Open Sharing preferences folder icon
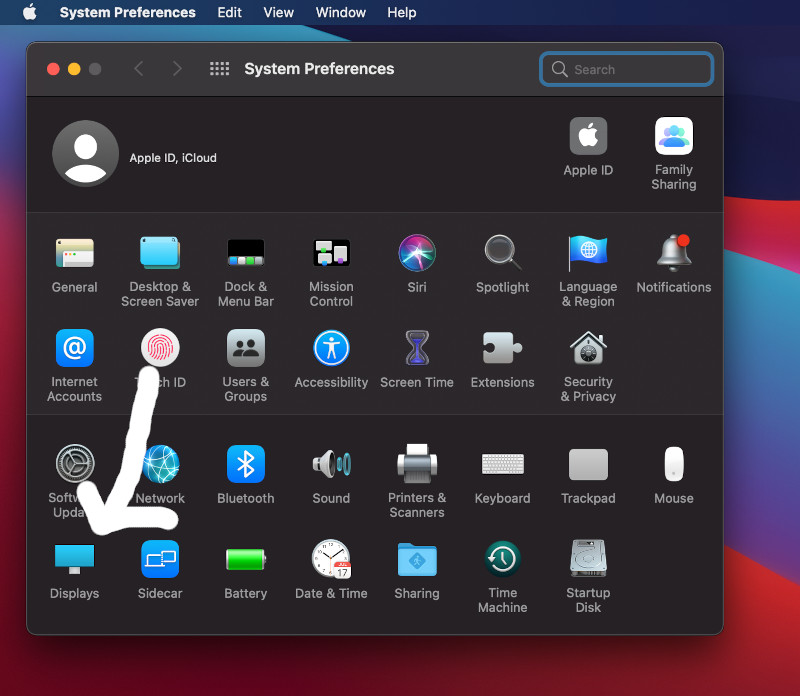 (417, 559)
